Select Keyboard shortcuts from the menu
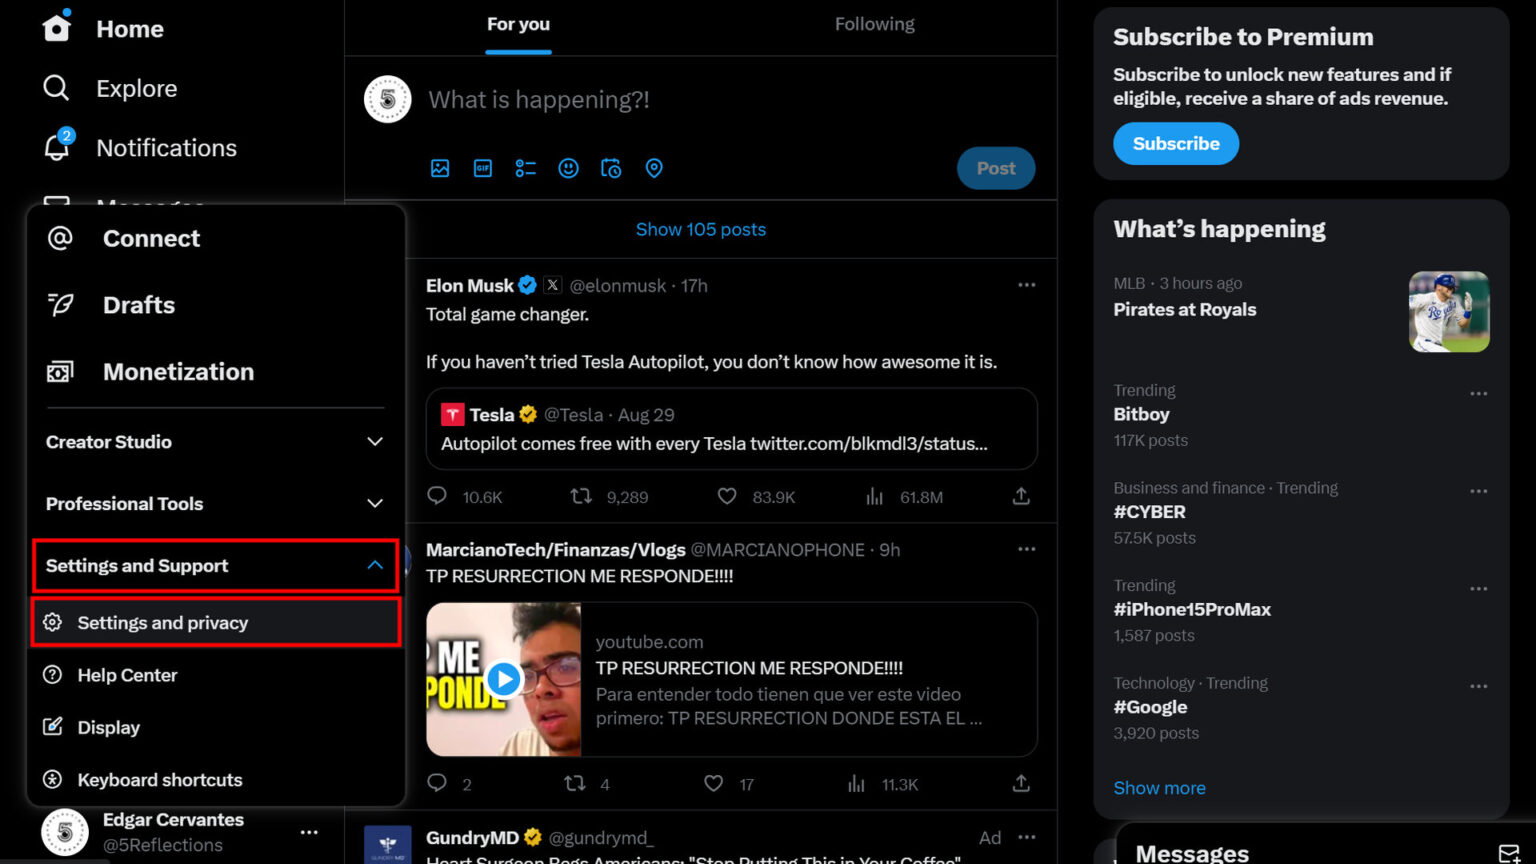 point(160,780)
